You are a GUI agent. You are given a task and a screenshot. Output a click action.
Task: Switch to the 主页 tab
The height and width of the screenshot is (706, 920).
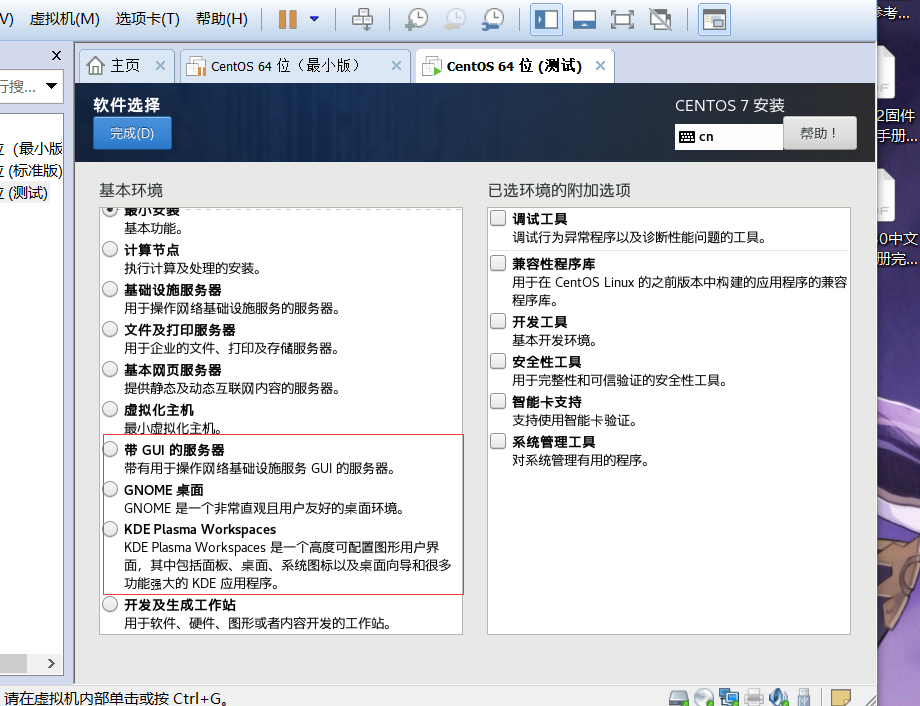click(126, 66)
